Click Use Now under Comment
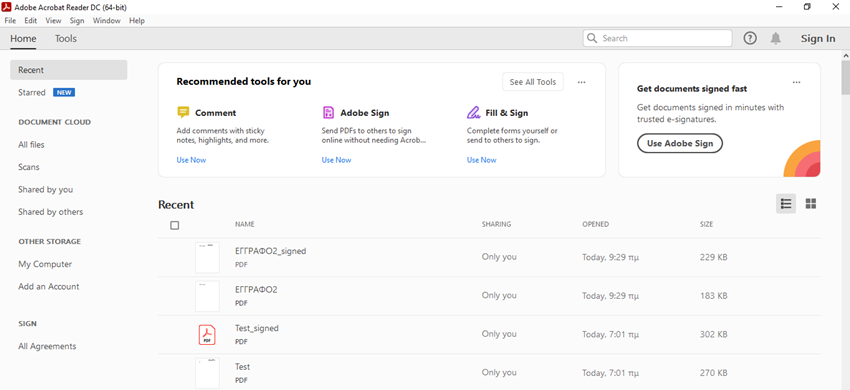This screenshot has height=390, width=850. [x=191, y=160]
